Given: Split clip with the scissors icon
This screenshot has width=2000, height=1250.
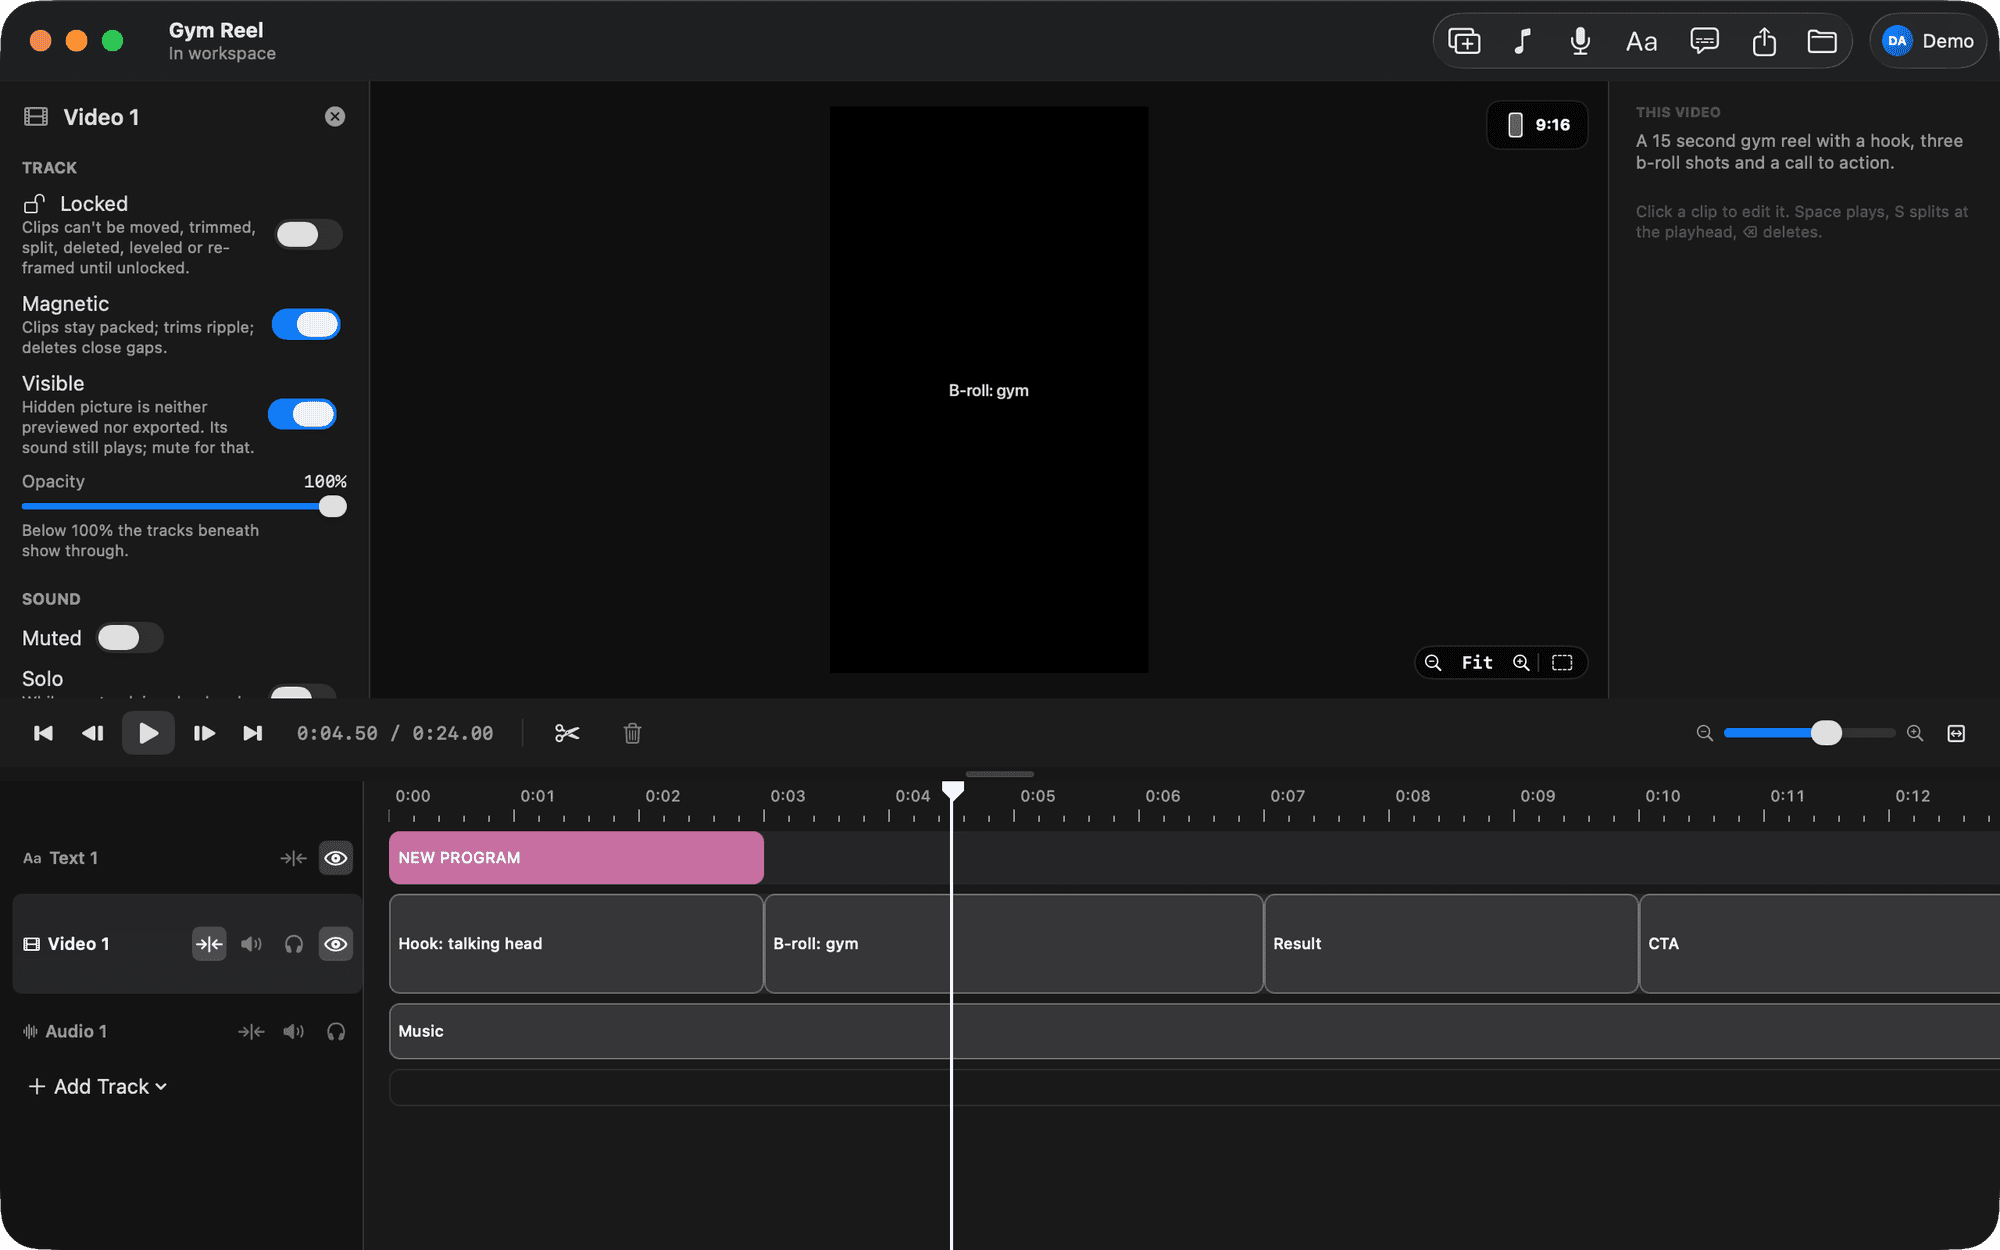Looking at the screenshot, I should tap(567, 733).
